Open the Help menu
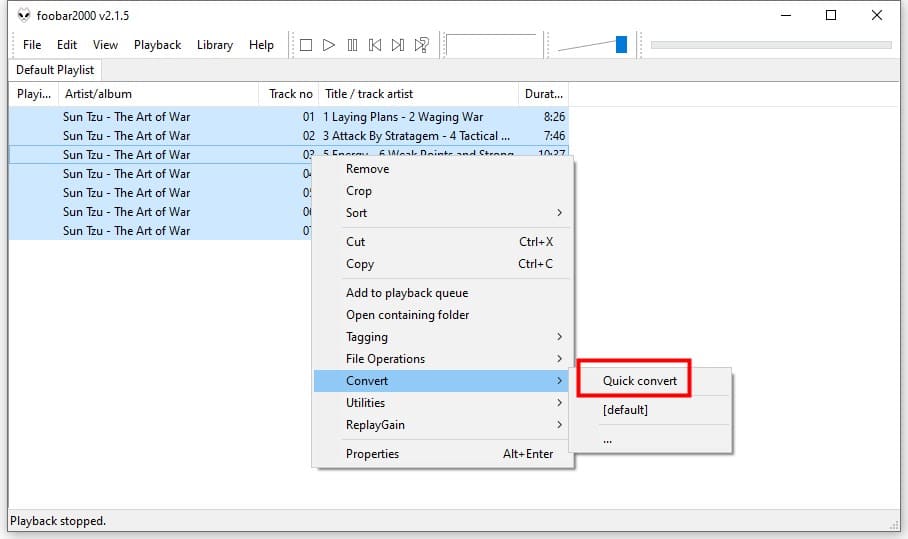The height and width of the screenshot is (539, 908). (x=261, y=45)
